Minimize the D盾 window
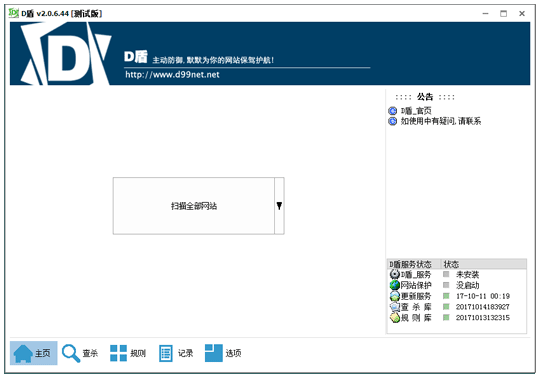This screenshot has width=544, height=383. pos(485,14)
